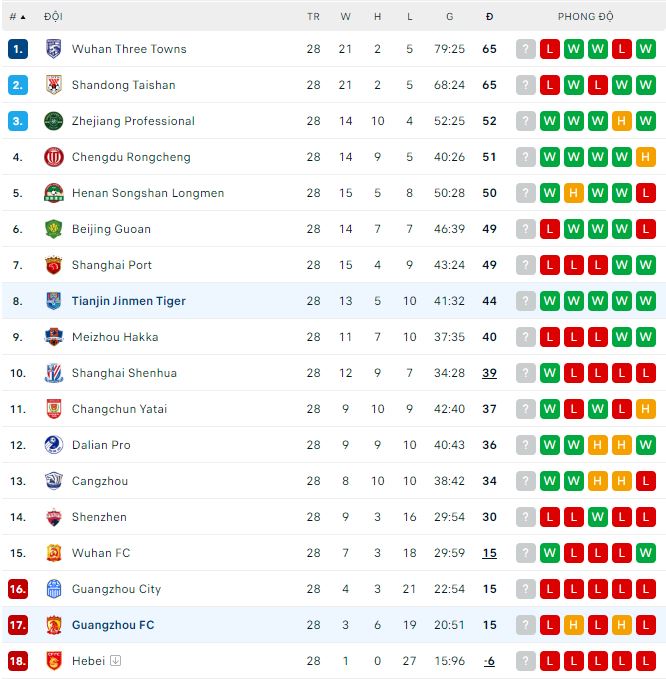
Task: Click the Chengdu Rongcheng red round badge
Action: point(54,157)
